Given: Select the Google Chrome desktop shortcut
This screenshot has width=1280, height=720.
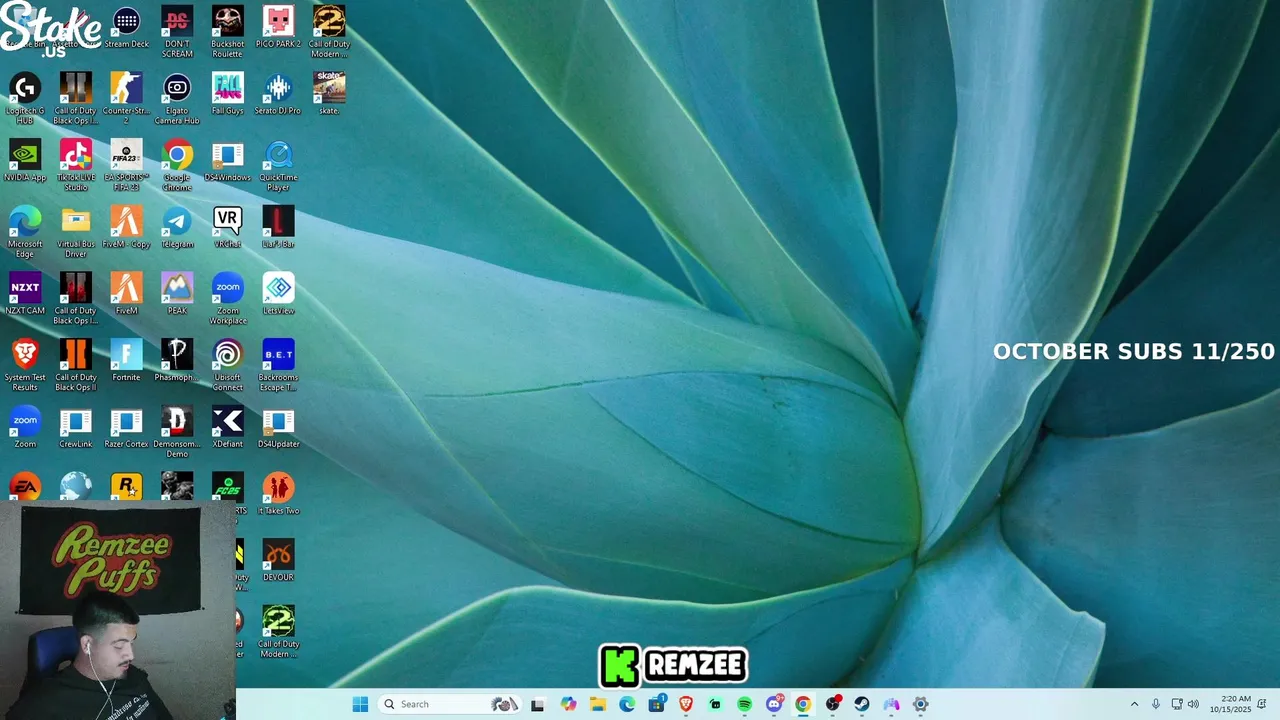Looking at the screenshot, I should pos(177,165).
